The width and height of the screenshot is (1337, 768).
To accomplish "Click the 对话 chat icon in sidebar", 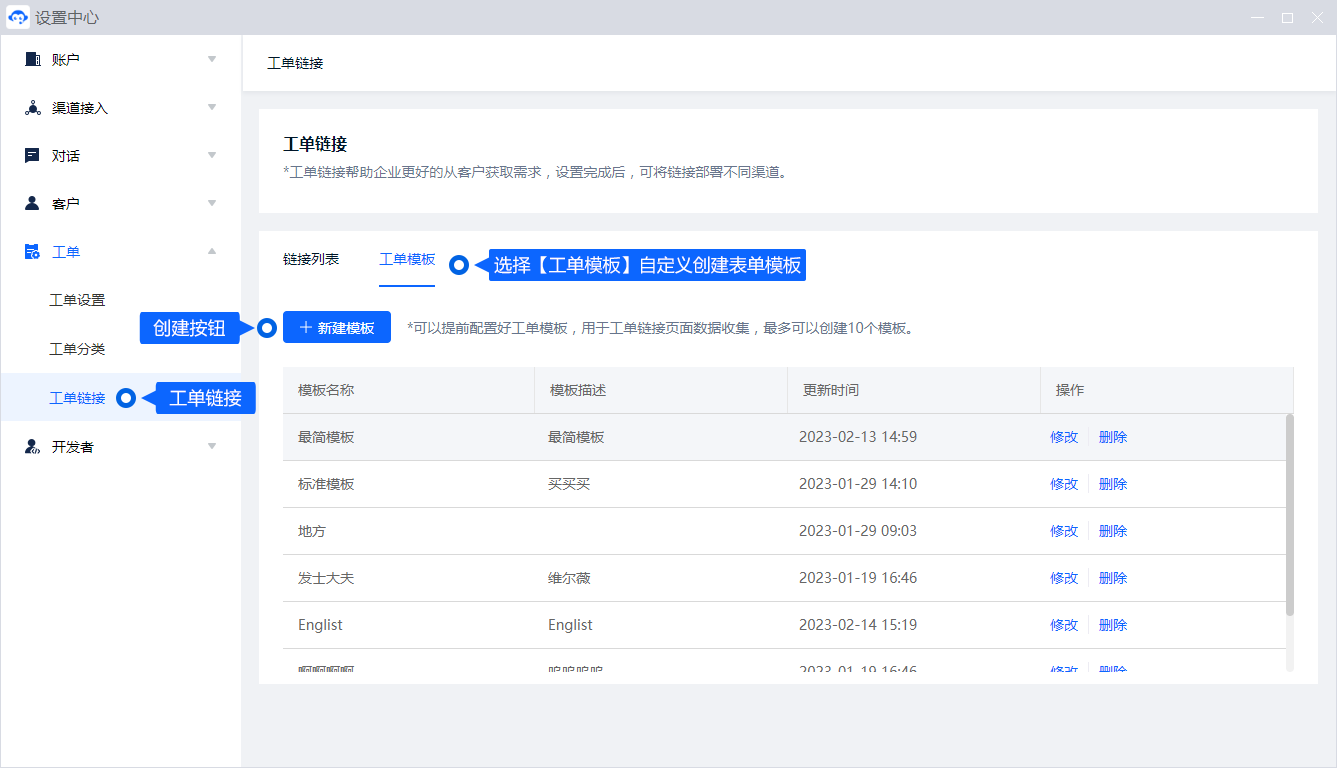I will pyautogui.click(x=32, y=156).
